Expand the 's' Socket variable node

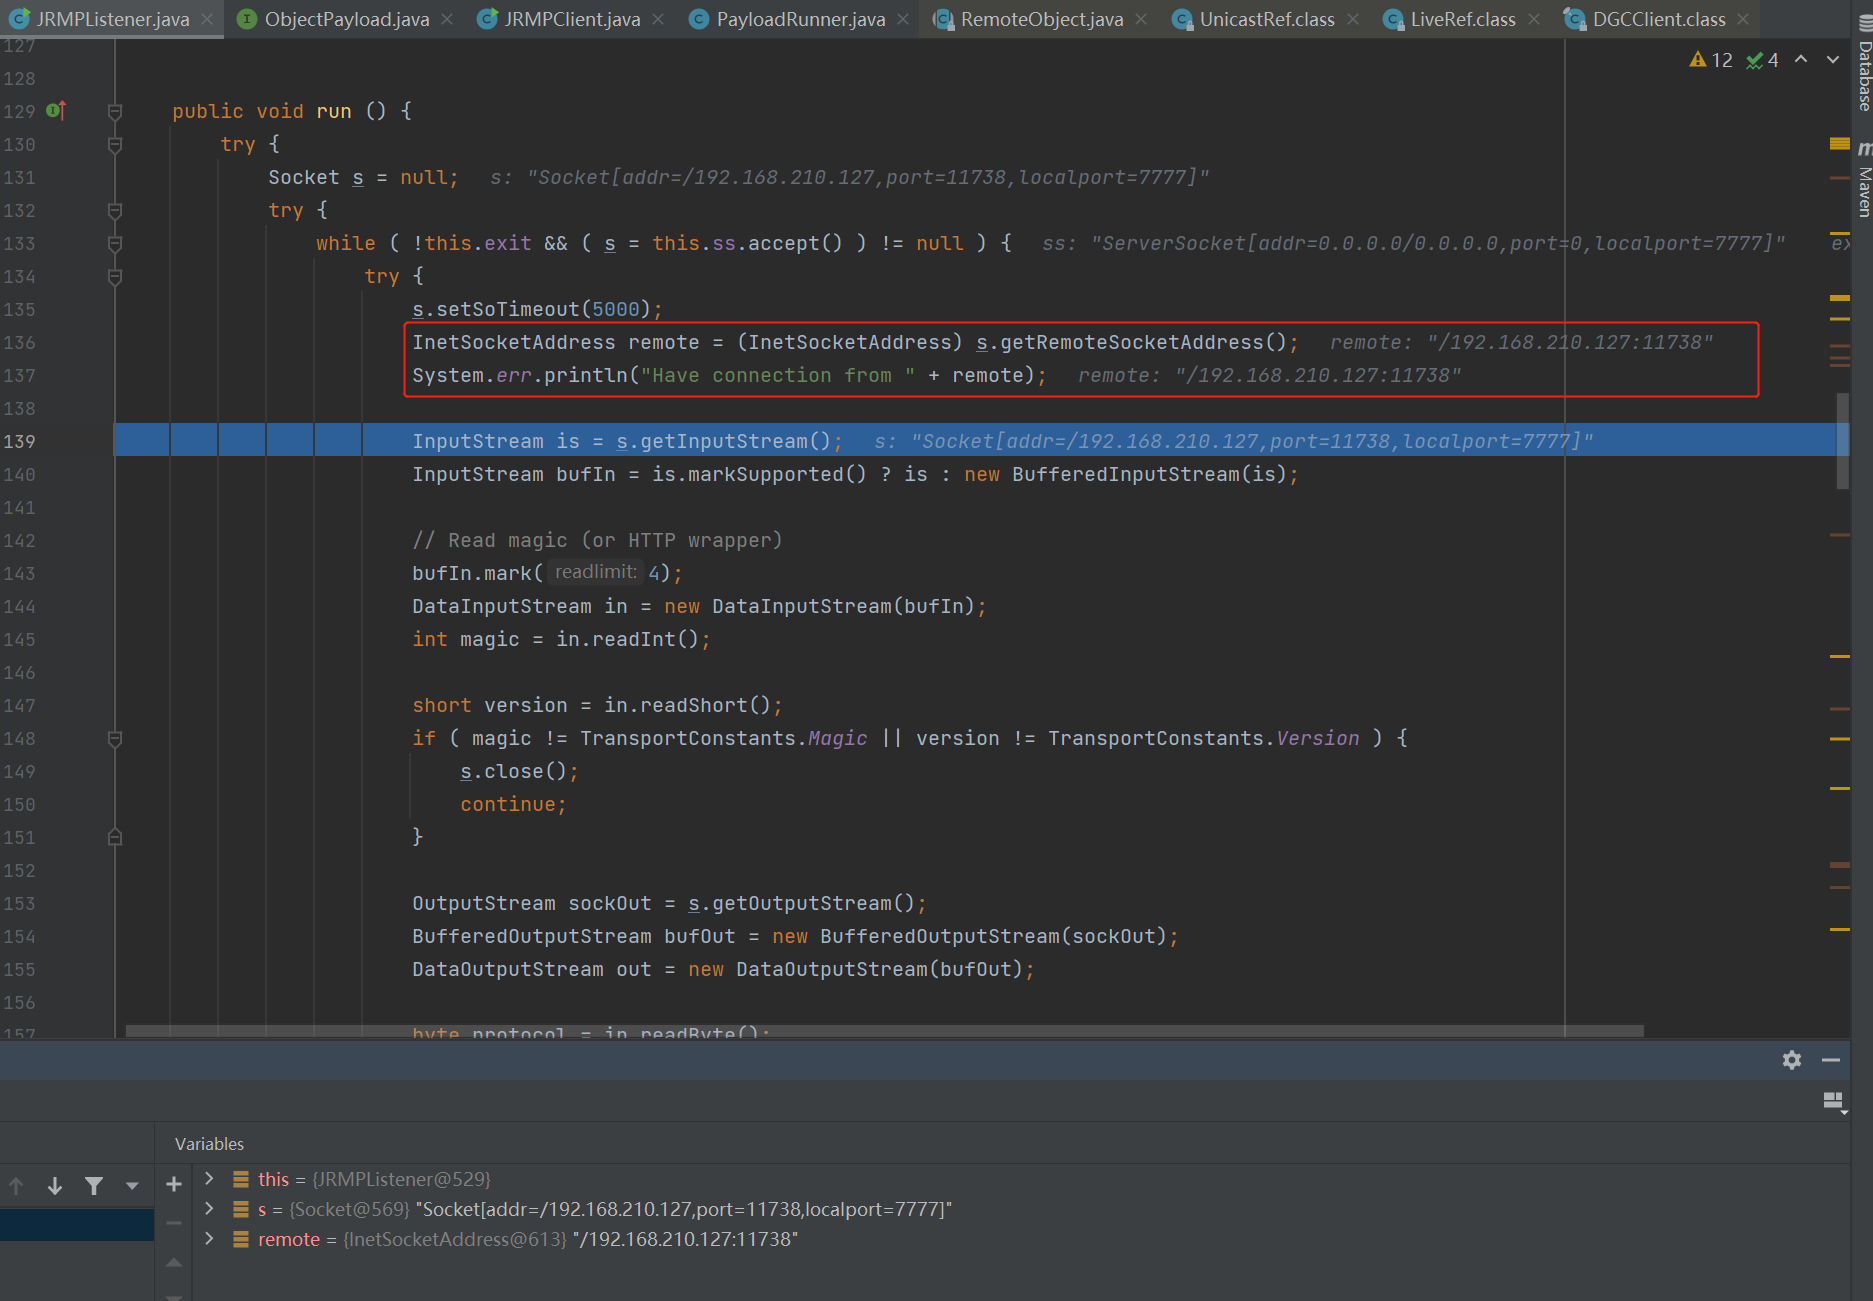(x=209, y=1208)
